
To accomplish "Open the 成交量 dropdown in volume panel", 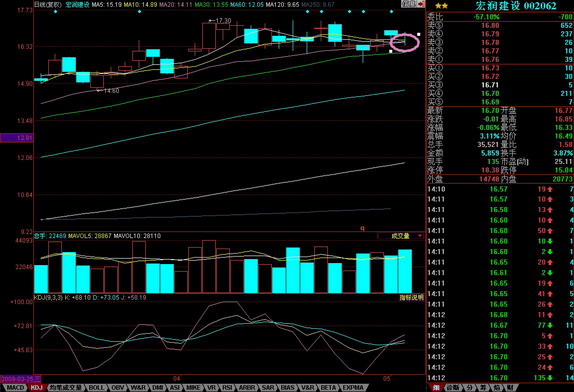I will pyautogui.click(x=400, y=236).
